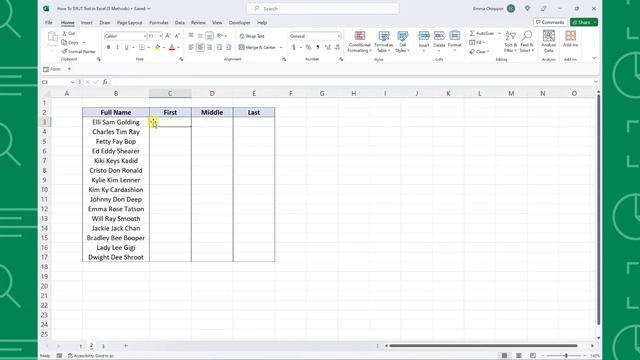
Task: Click AutoSum sigma button
Action: [x=482, y=33]
